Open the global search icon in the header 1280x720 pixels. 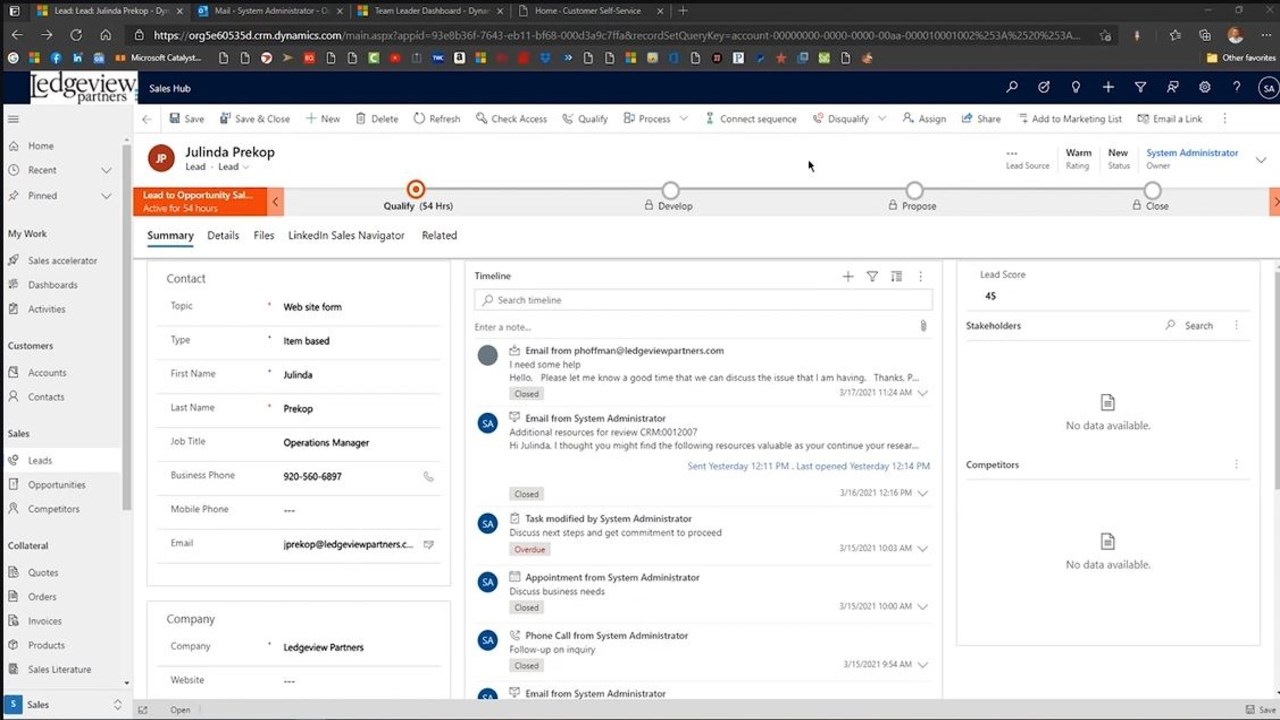1012,88
